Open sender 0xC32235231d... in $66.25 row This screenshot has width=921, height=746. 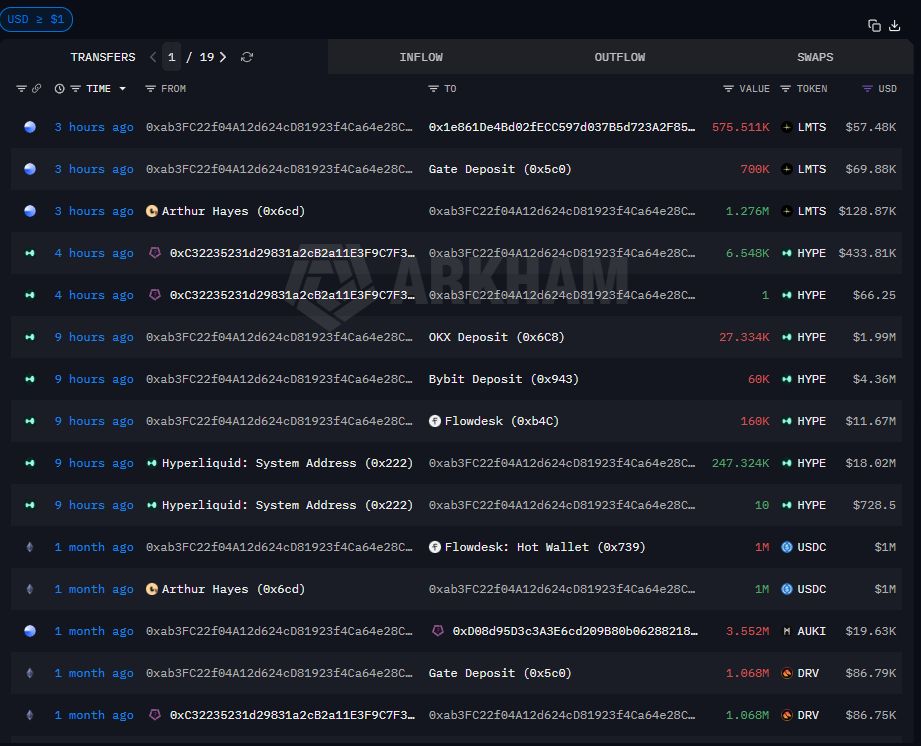pyautogui.click(x=292, y=295)
